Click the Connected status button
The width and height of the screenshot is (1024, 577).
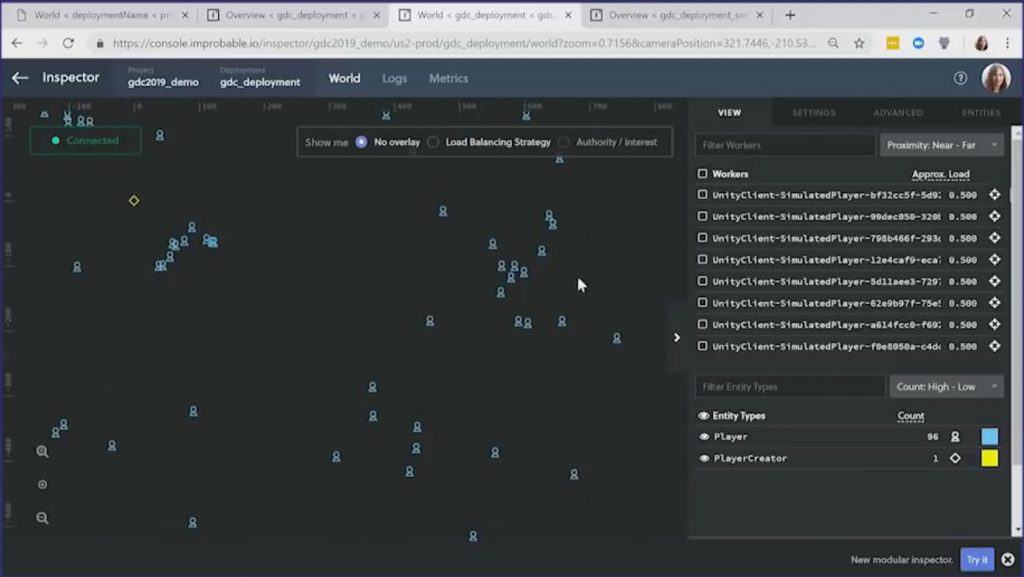(86, 140)
